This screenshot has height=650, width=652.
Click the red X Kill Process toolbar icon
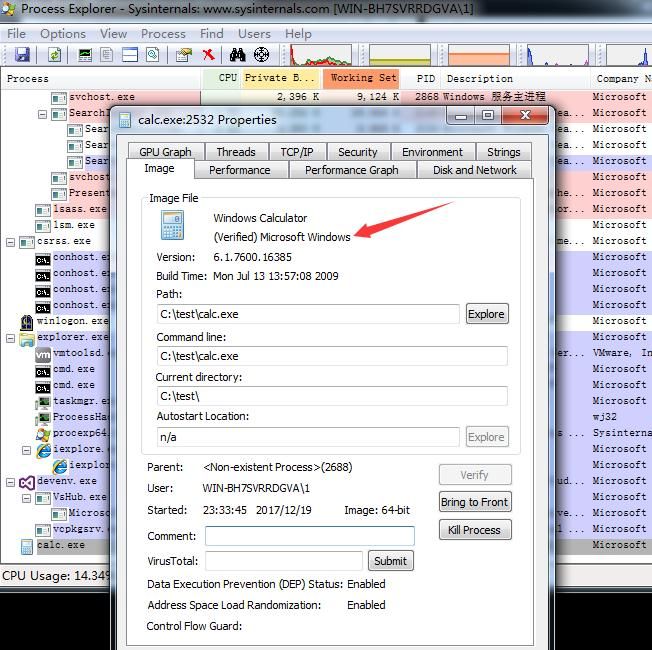208,54
